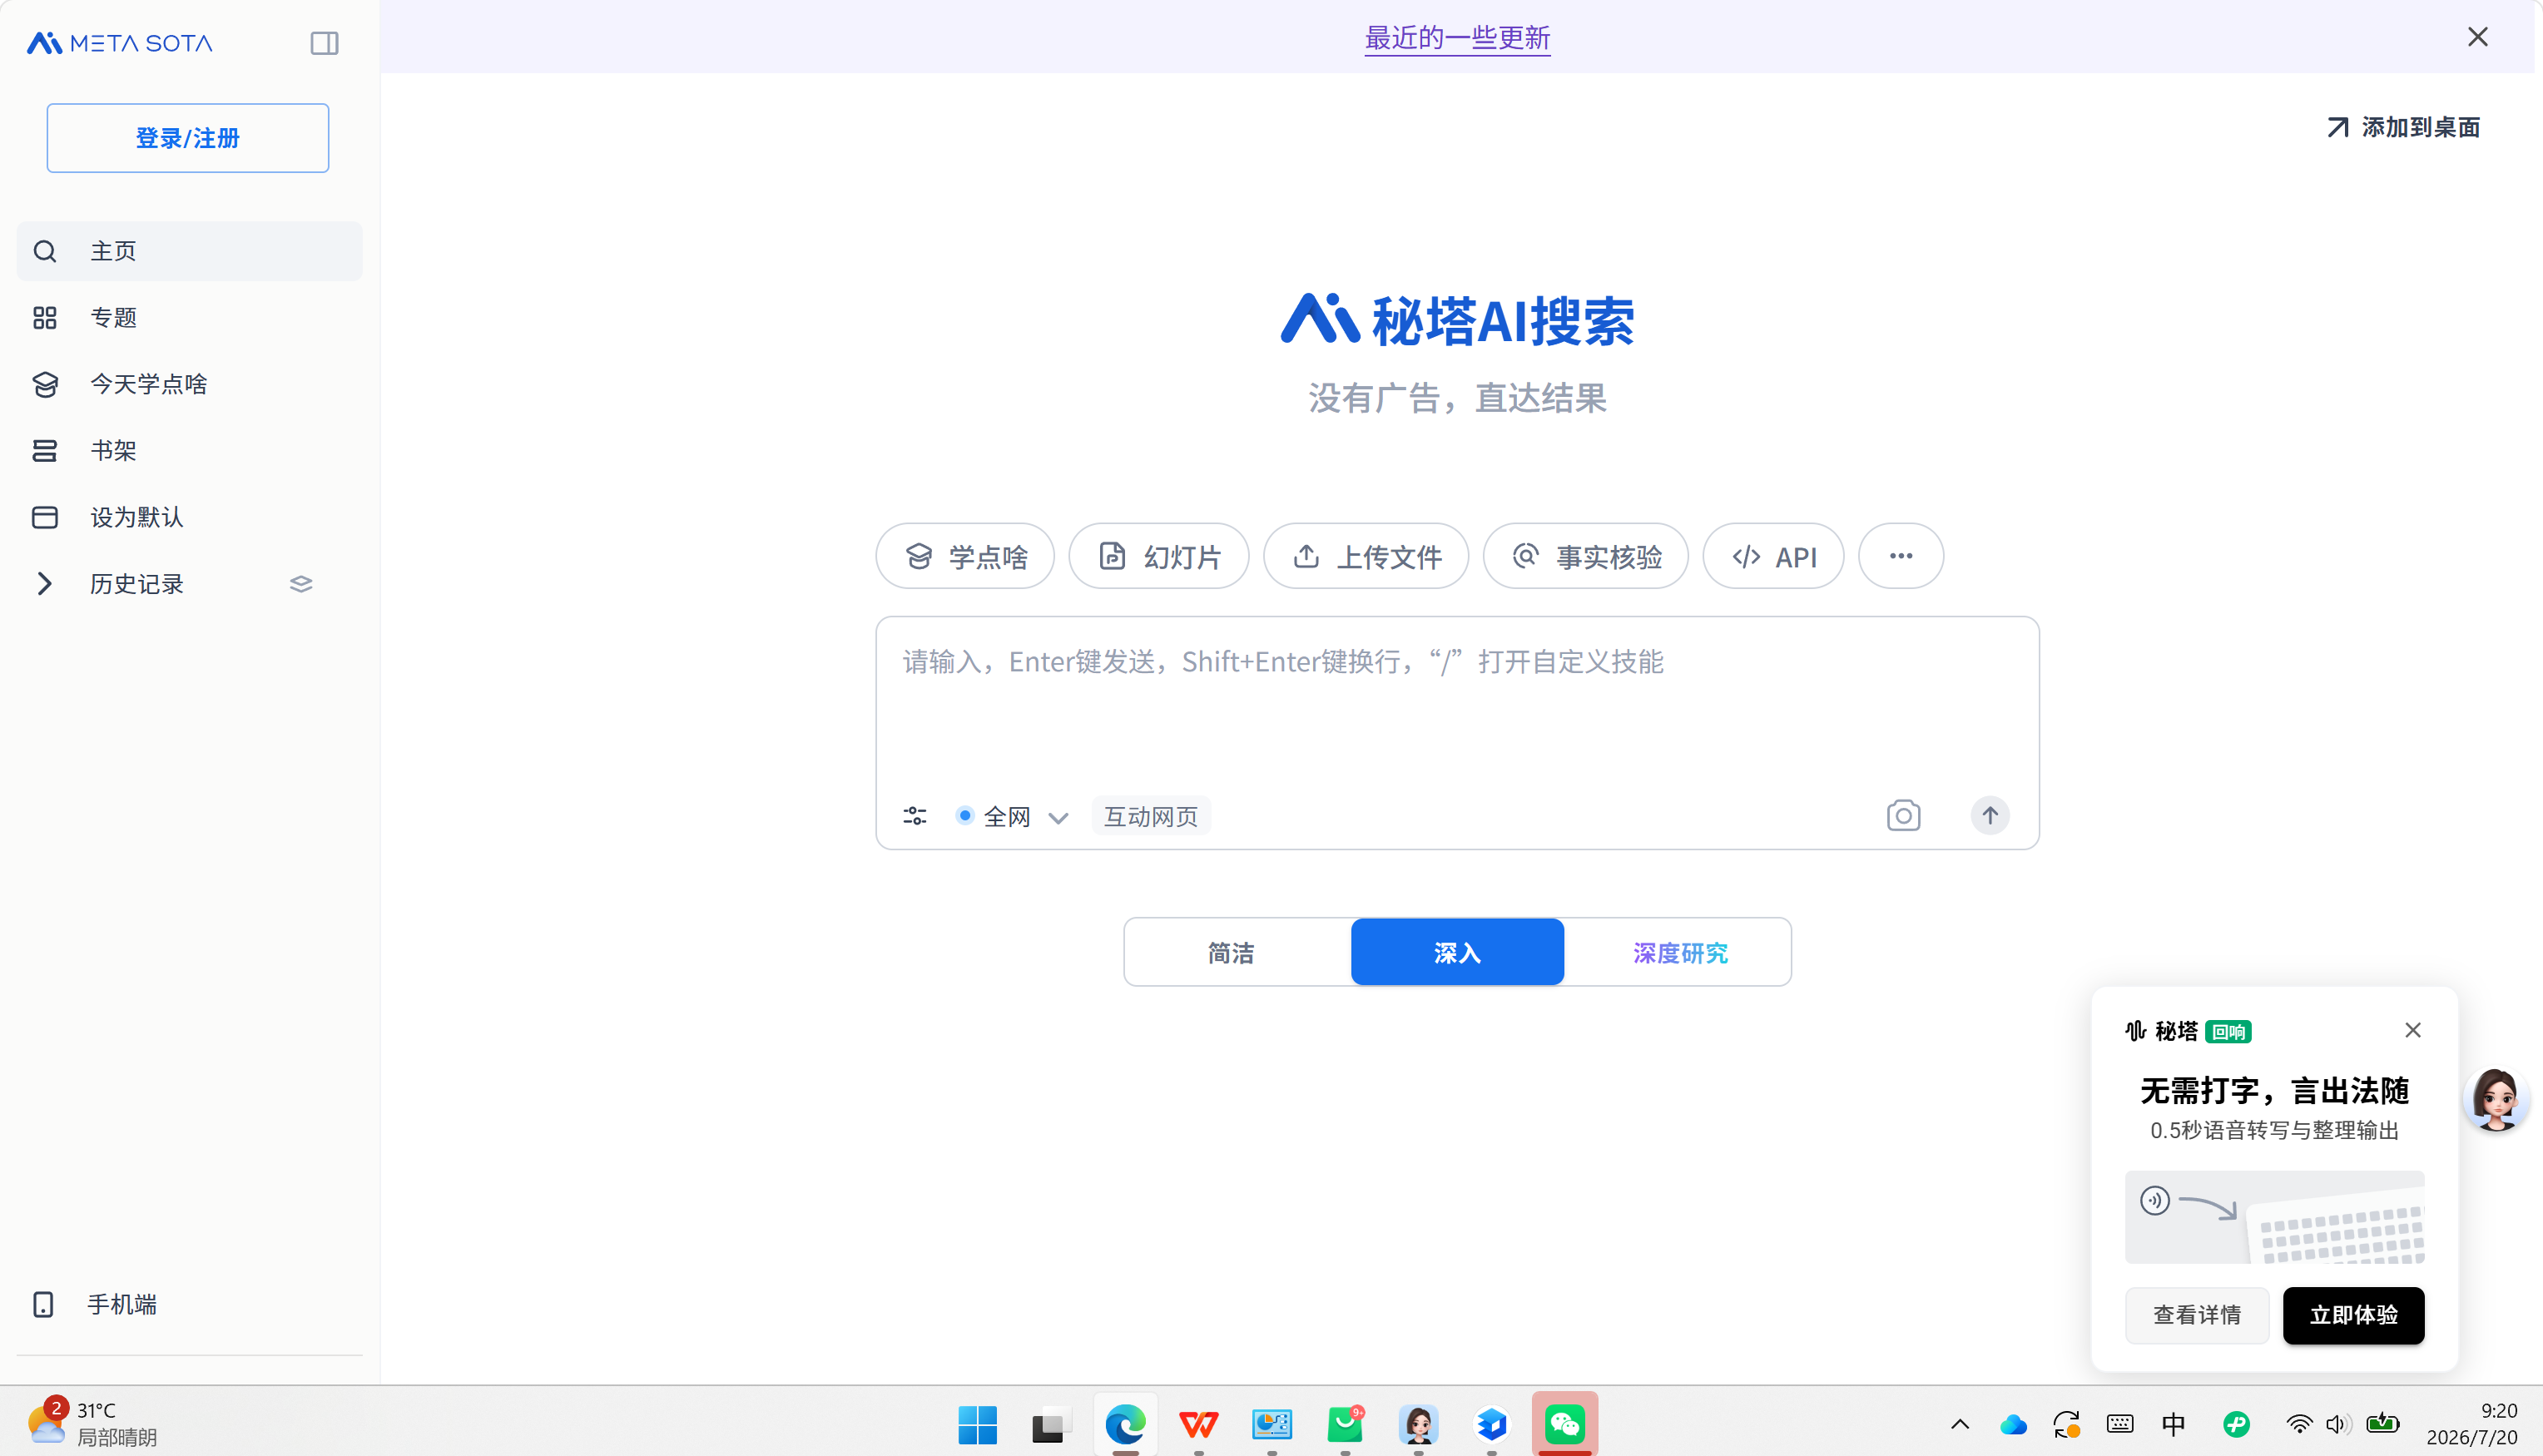
Task: Click the Meta Sota logo
Action: click(120, 43)
